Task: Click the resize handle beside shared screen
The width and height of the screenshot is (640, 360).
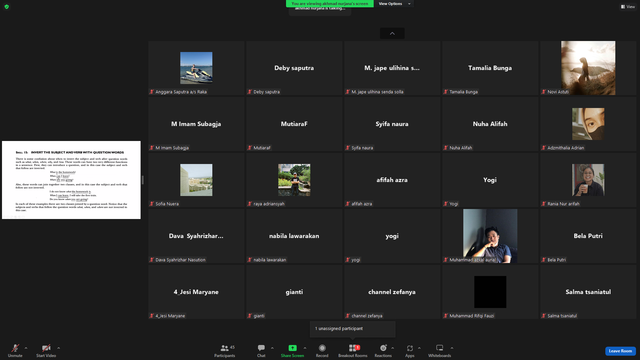Action: point(142,180)
